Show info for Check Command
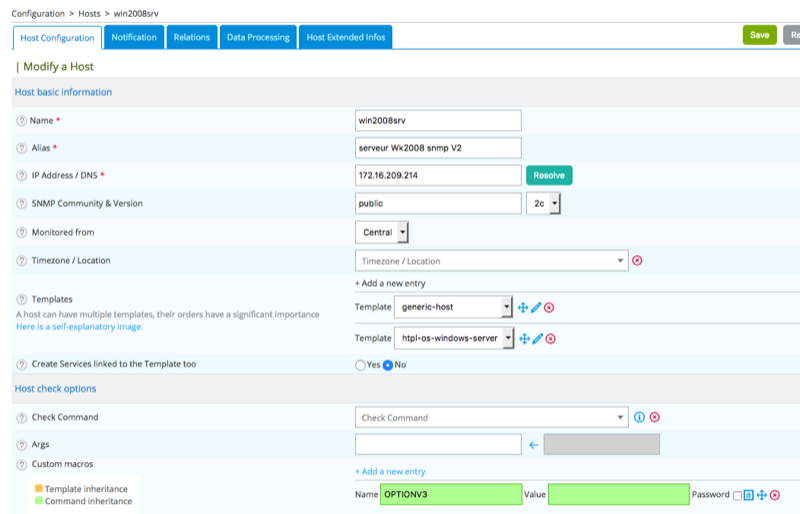The height and width of the screenshot is (514, 800). (x=640, y=417)
